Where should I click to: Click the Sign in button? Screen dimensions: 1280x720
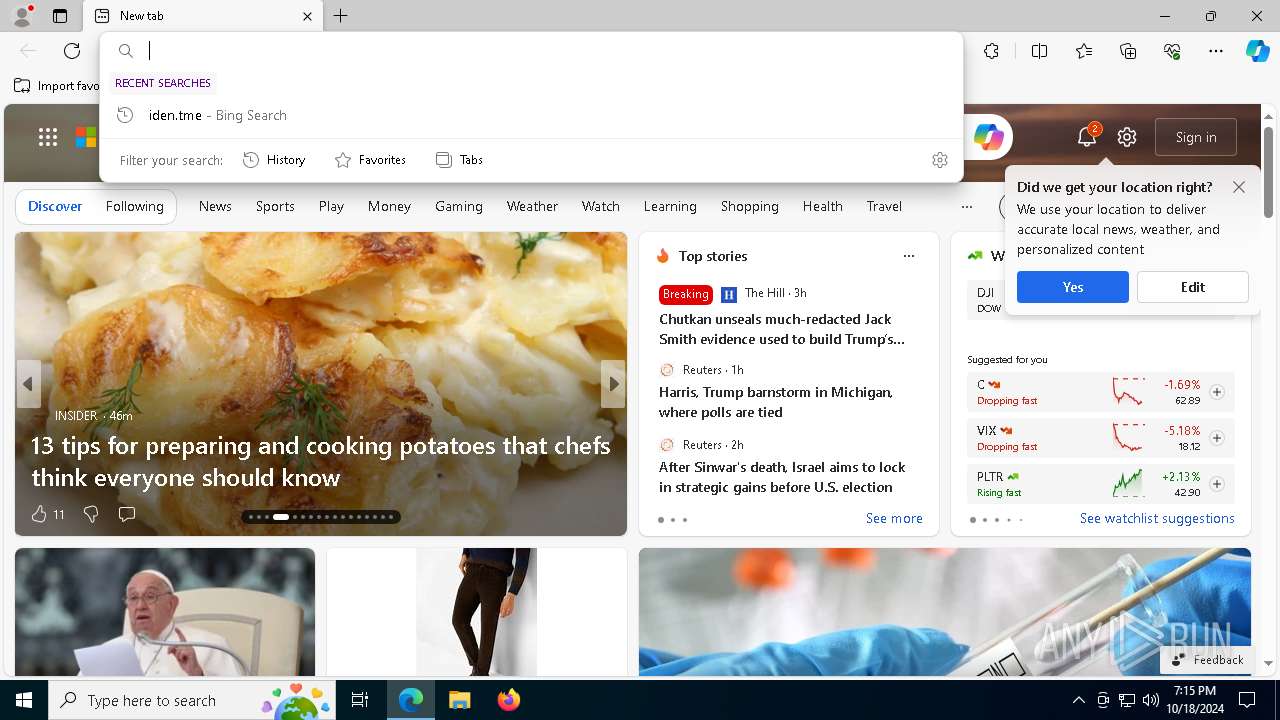(1196, 137)
